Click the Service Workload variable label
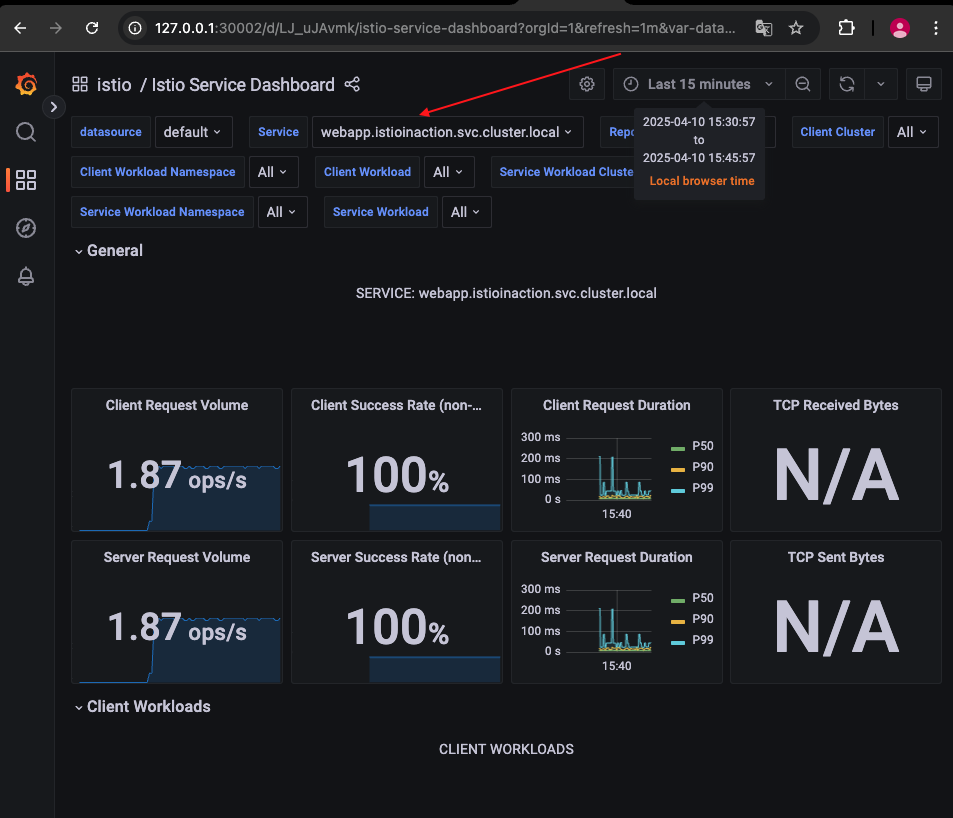This screenshot has width=953, height=818. coord(380,212)
